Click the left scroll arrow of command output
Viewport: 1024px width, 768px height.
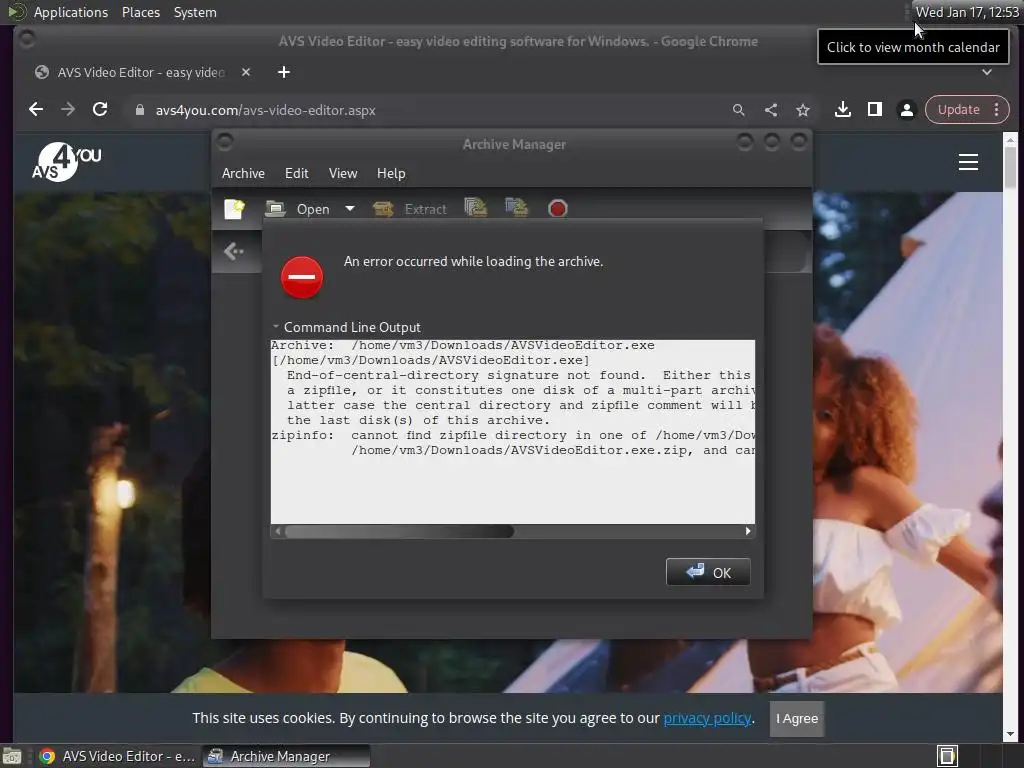278,532
